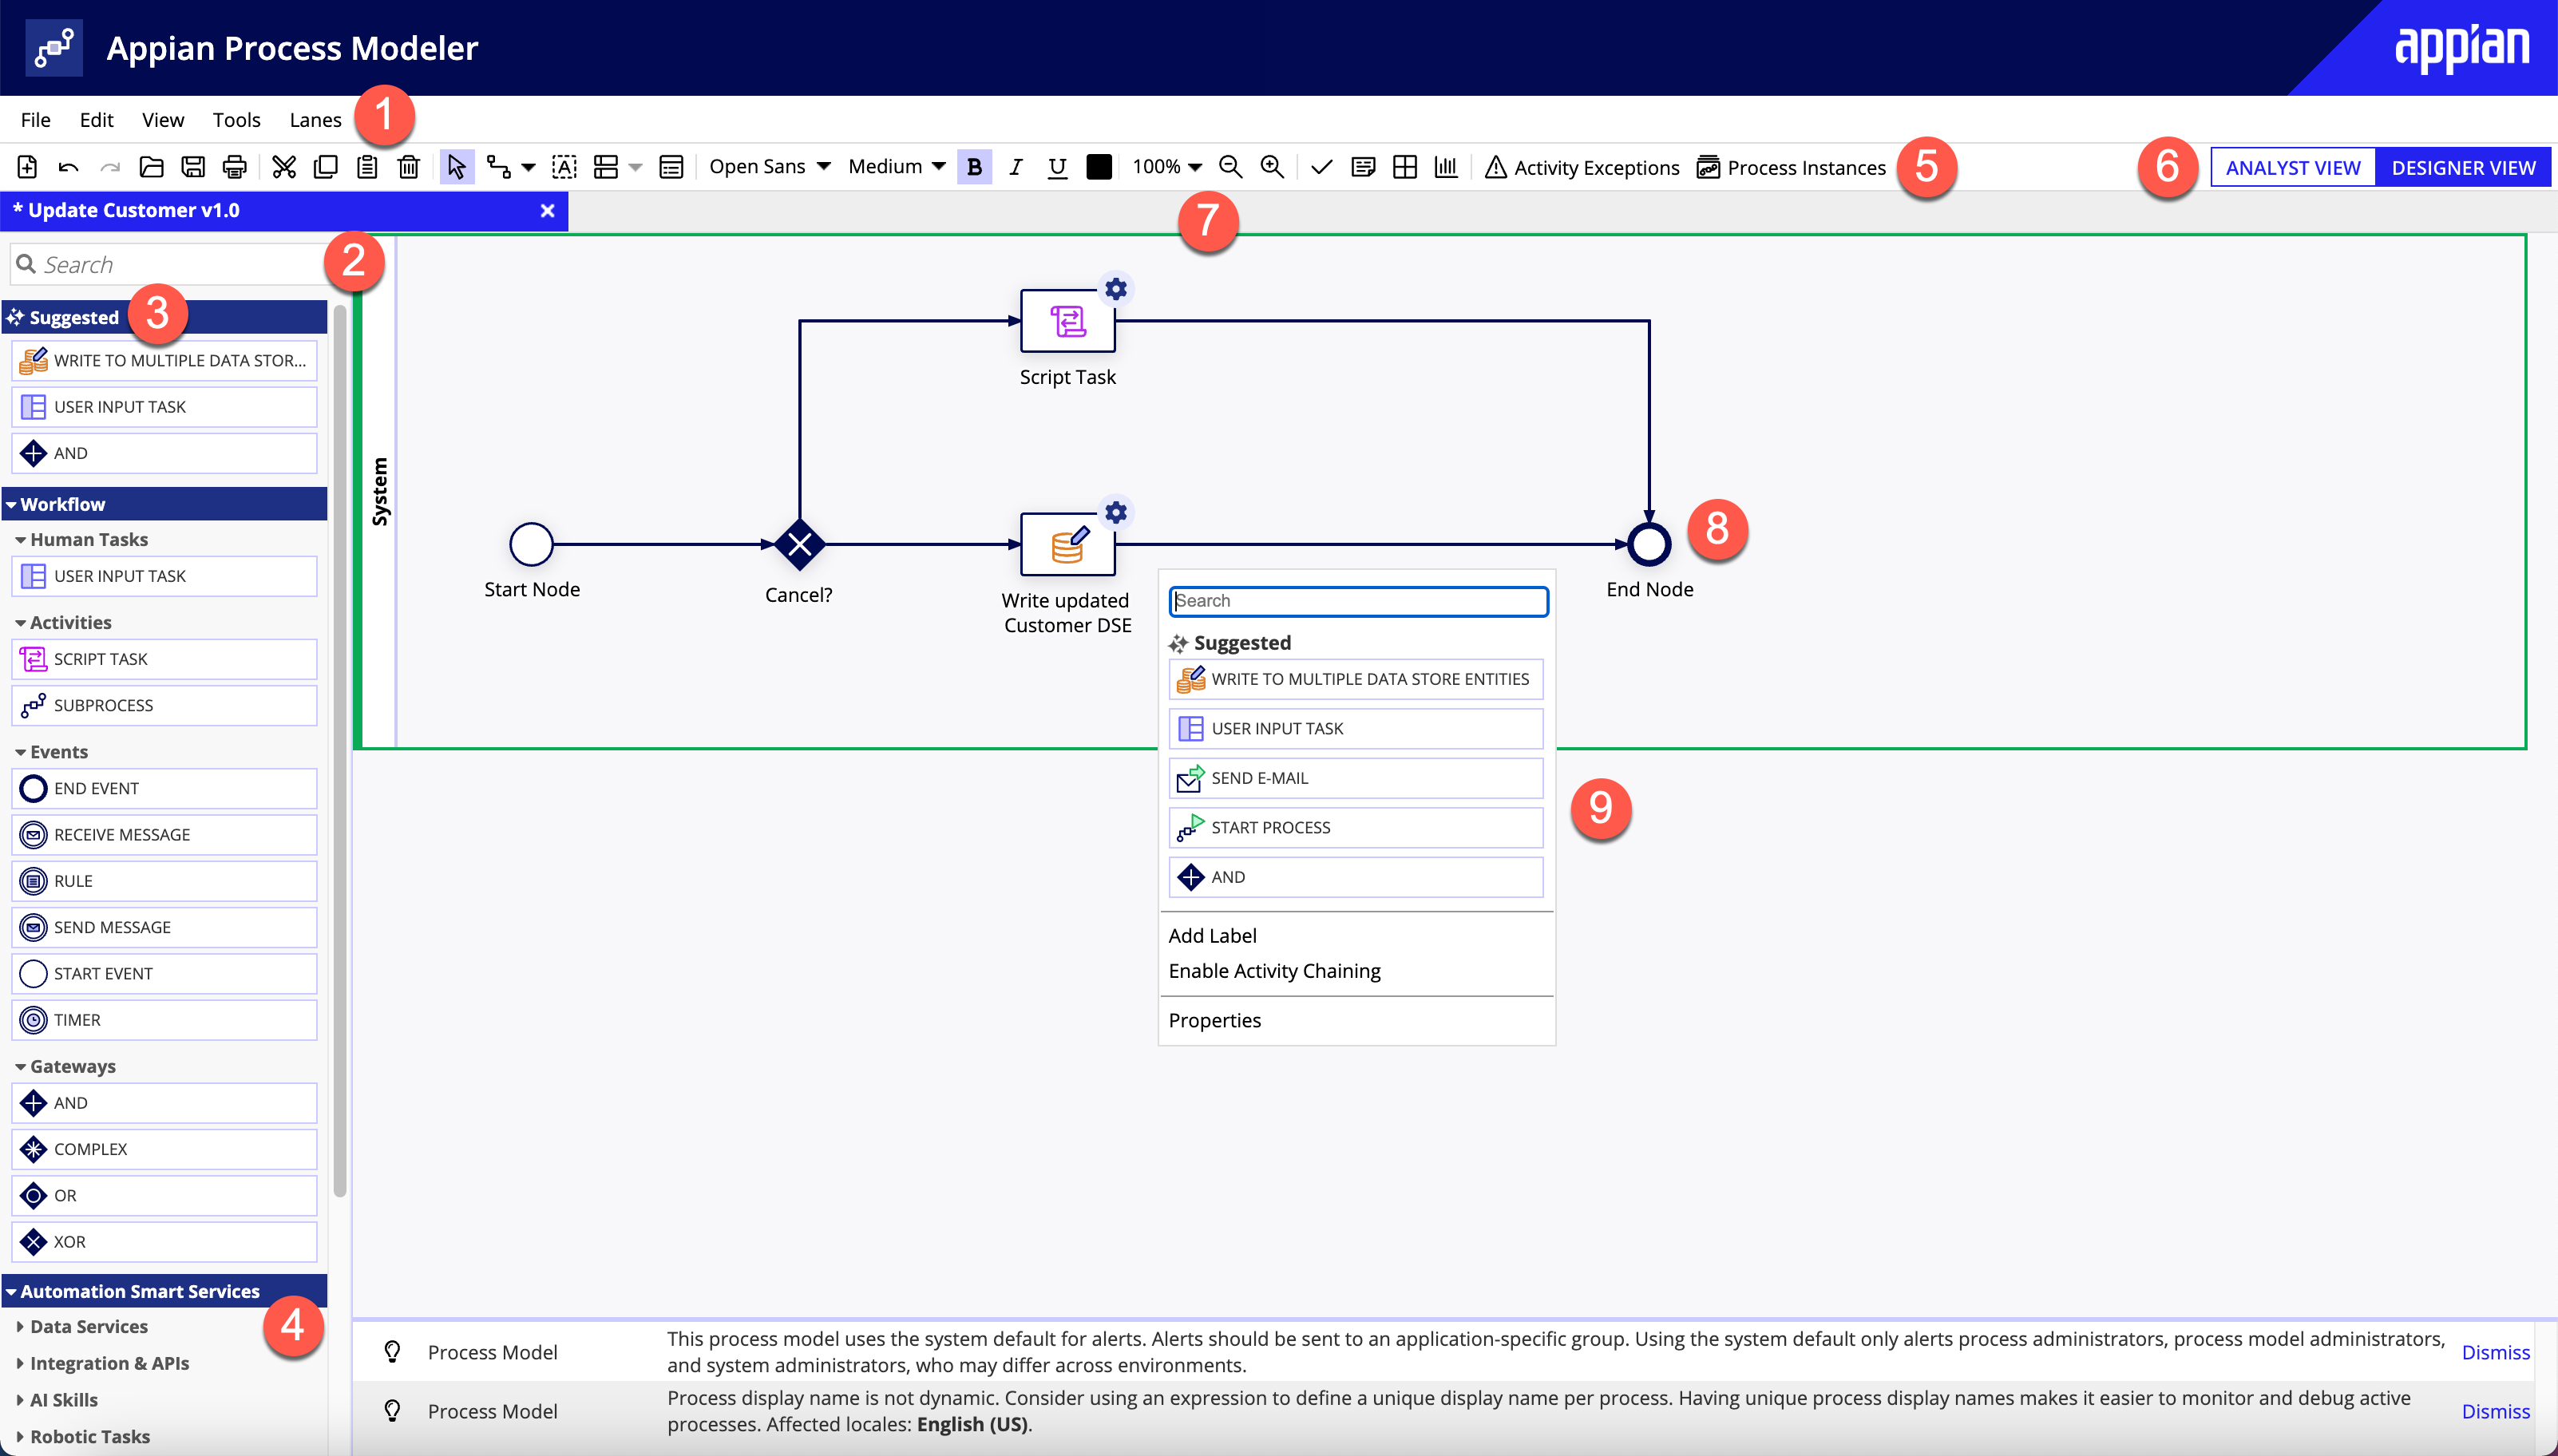Click the Cut scissors icon

click(x=284, y=167)
